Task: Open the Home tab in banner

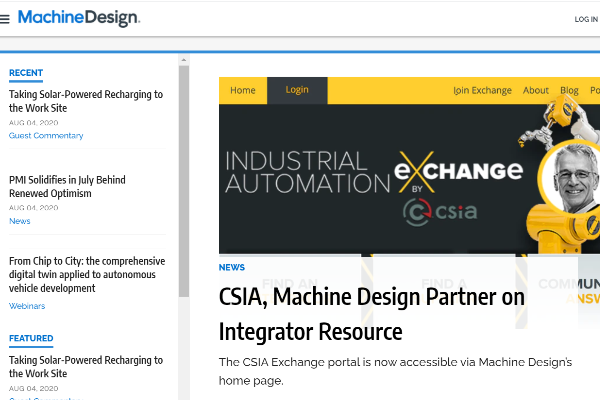Action: coord(243,90)
